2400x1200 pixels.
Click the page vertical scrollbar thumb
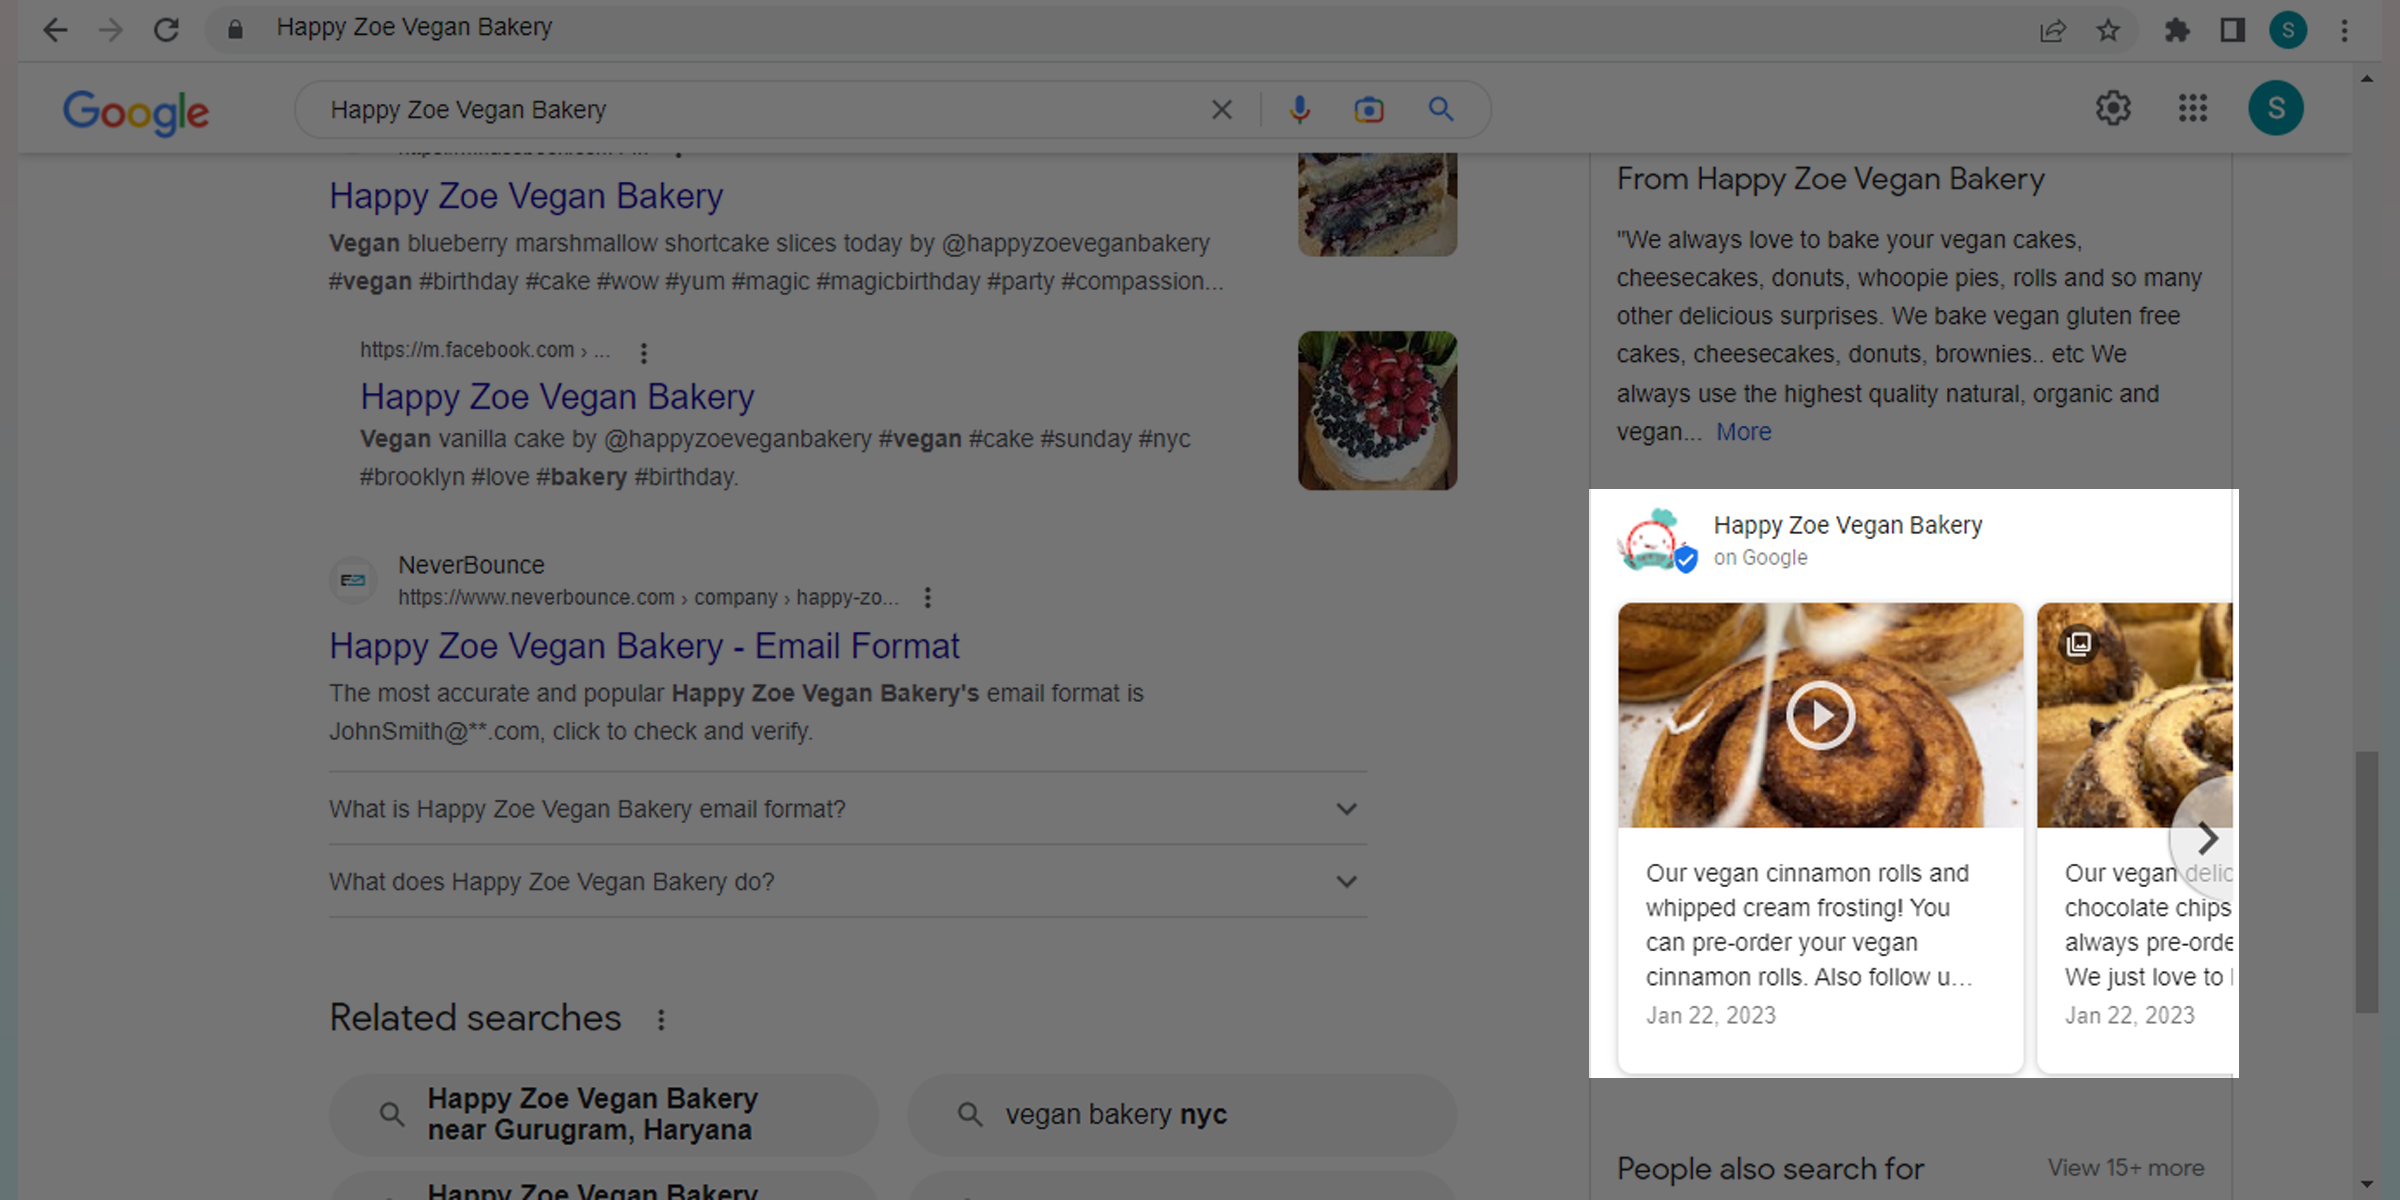tap(2366, 882)
